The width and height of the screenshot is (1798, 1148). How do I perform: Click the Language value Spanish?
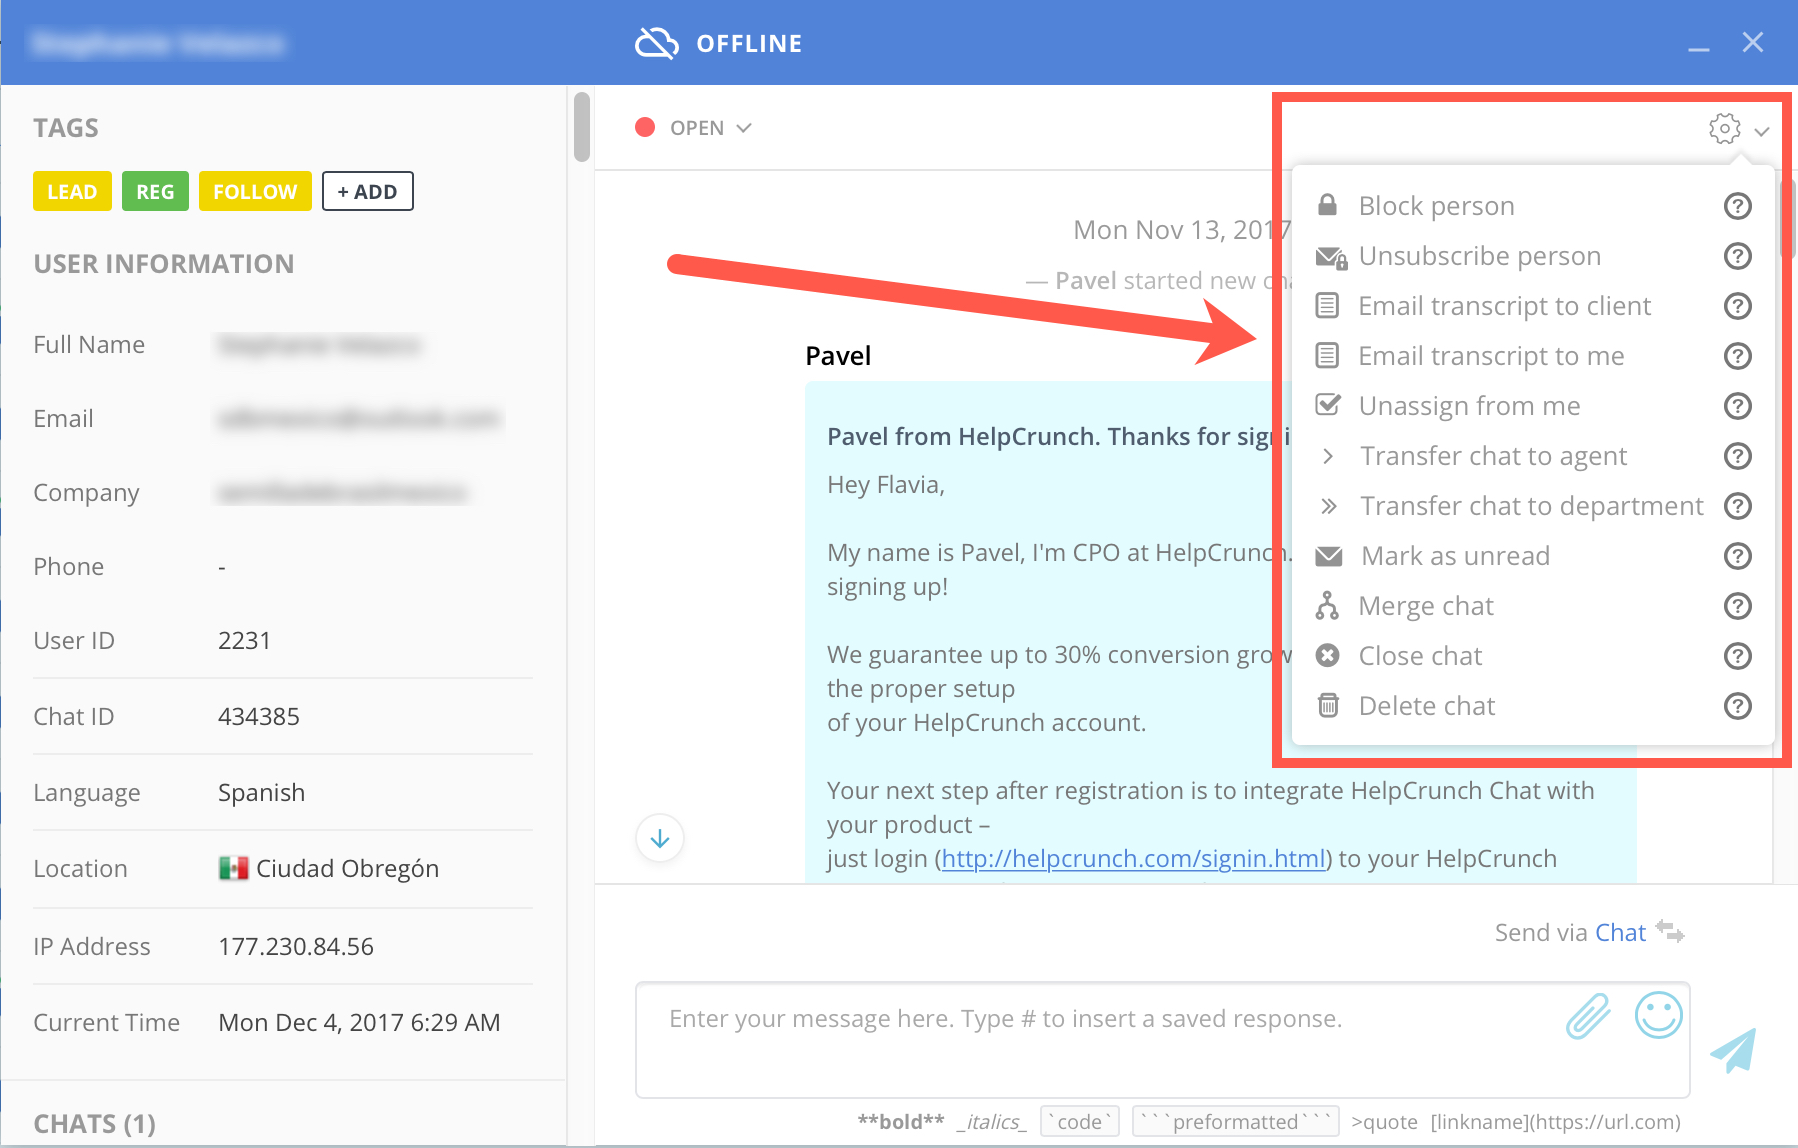click(x=261, y=792)
